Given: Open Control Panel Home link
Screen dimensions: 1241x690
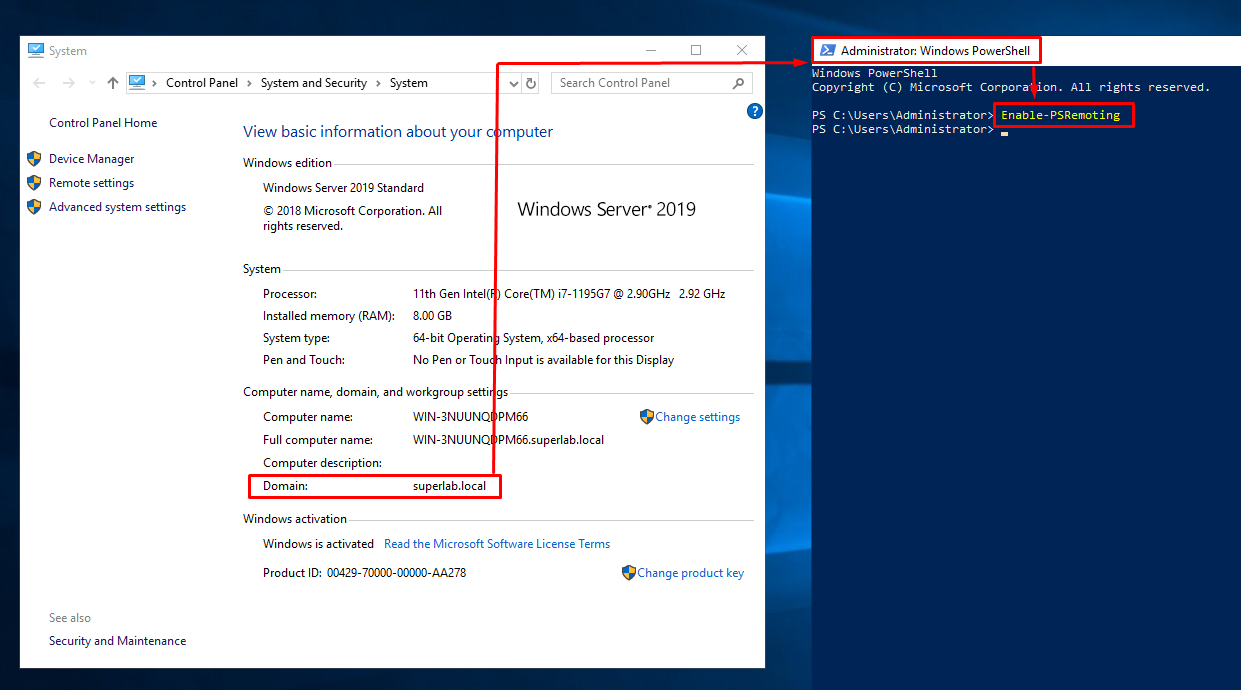Looking at the screenshot, I should 103,123.
